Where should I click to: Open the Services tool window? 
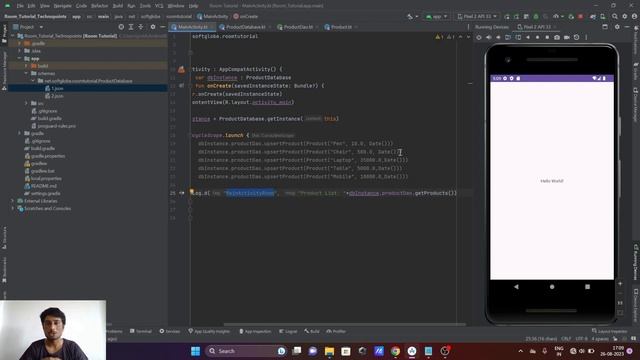(x=170, y=331)
